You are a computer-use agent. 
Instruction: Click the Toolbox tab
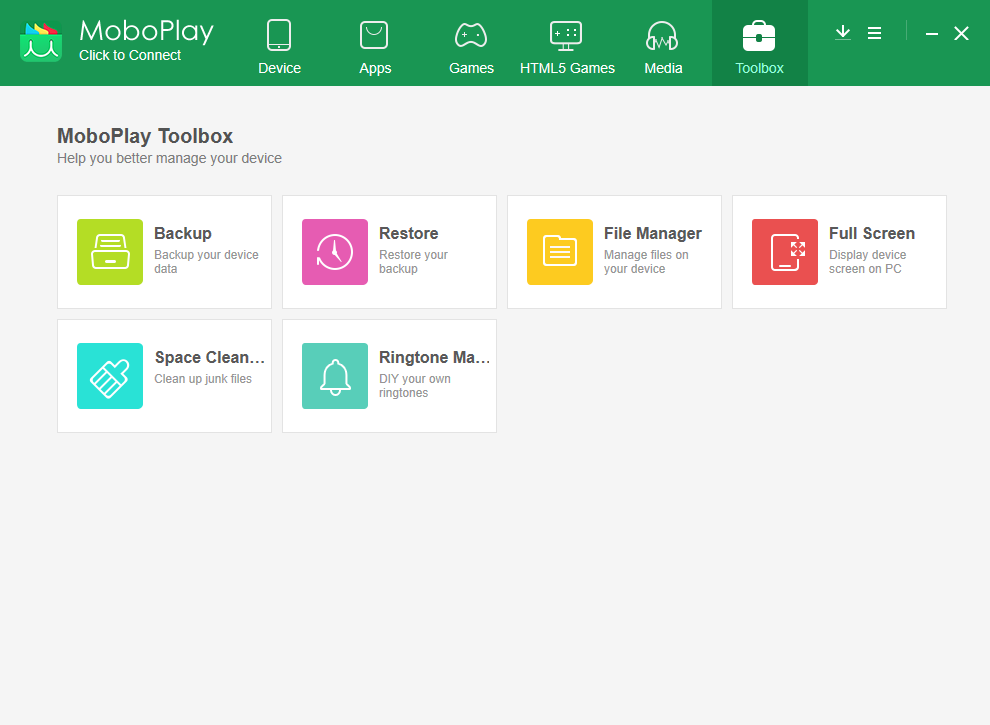[759, 45]
